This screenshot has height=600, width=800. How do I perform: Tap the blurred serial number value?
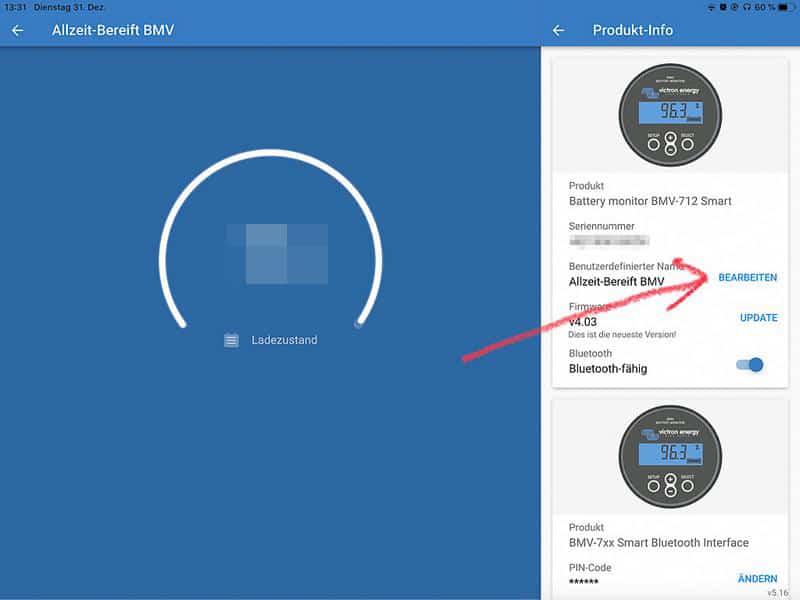[609, 241]
